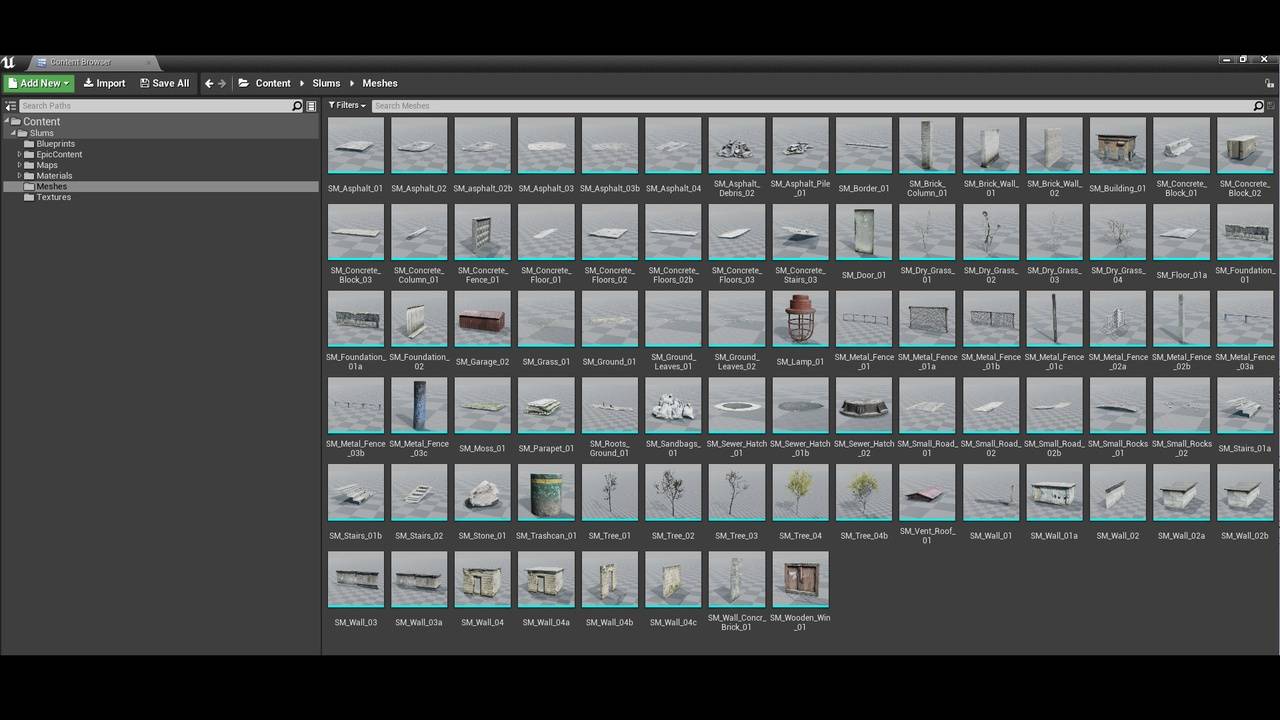Toggle the sources panel collapse icon
The width and height of the screenshot is (1280, 720).
11,106
